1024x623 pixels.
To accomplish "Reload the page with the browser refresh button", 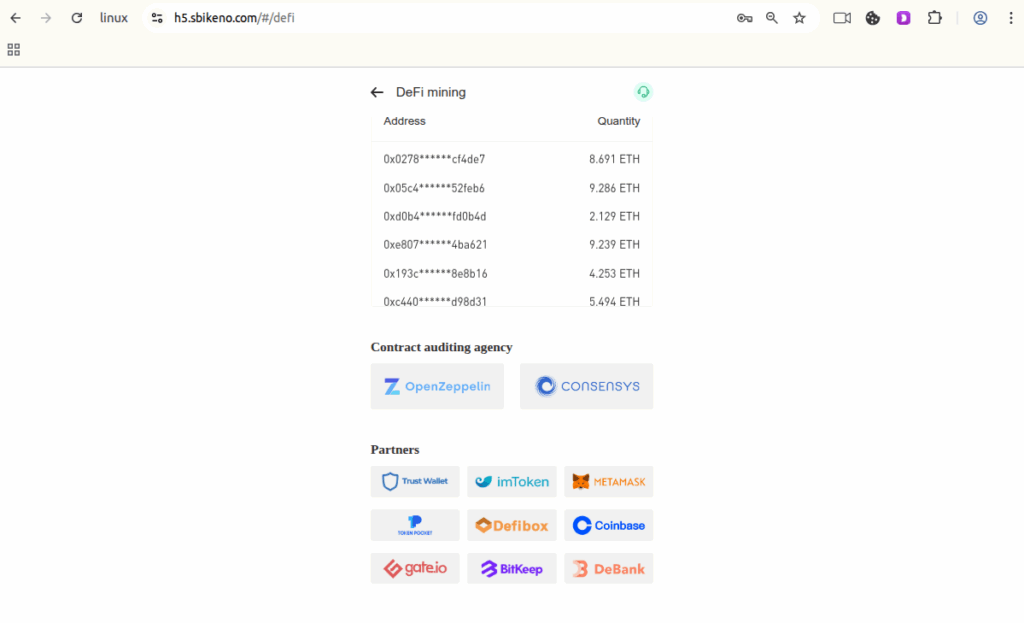I will point(77,18).
